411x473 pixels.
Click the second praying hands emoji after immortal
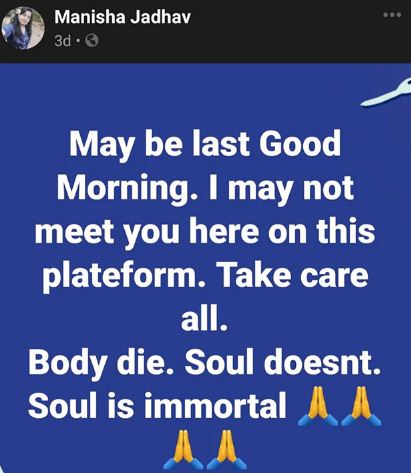click(x=361, y=406)
